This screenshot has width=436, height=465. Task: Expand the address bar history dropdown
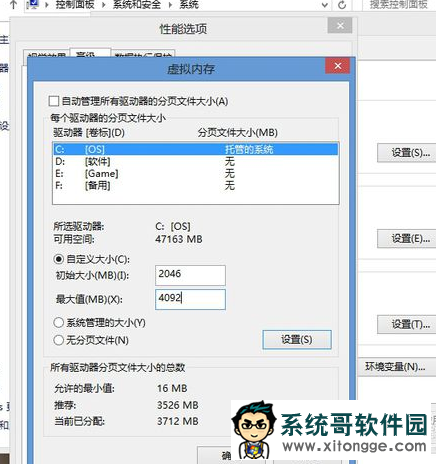[x=325, y=5]
